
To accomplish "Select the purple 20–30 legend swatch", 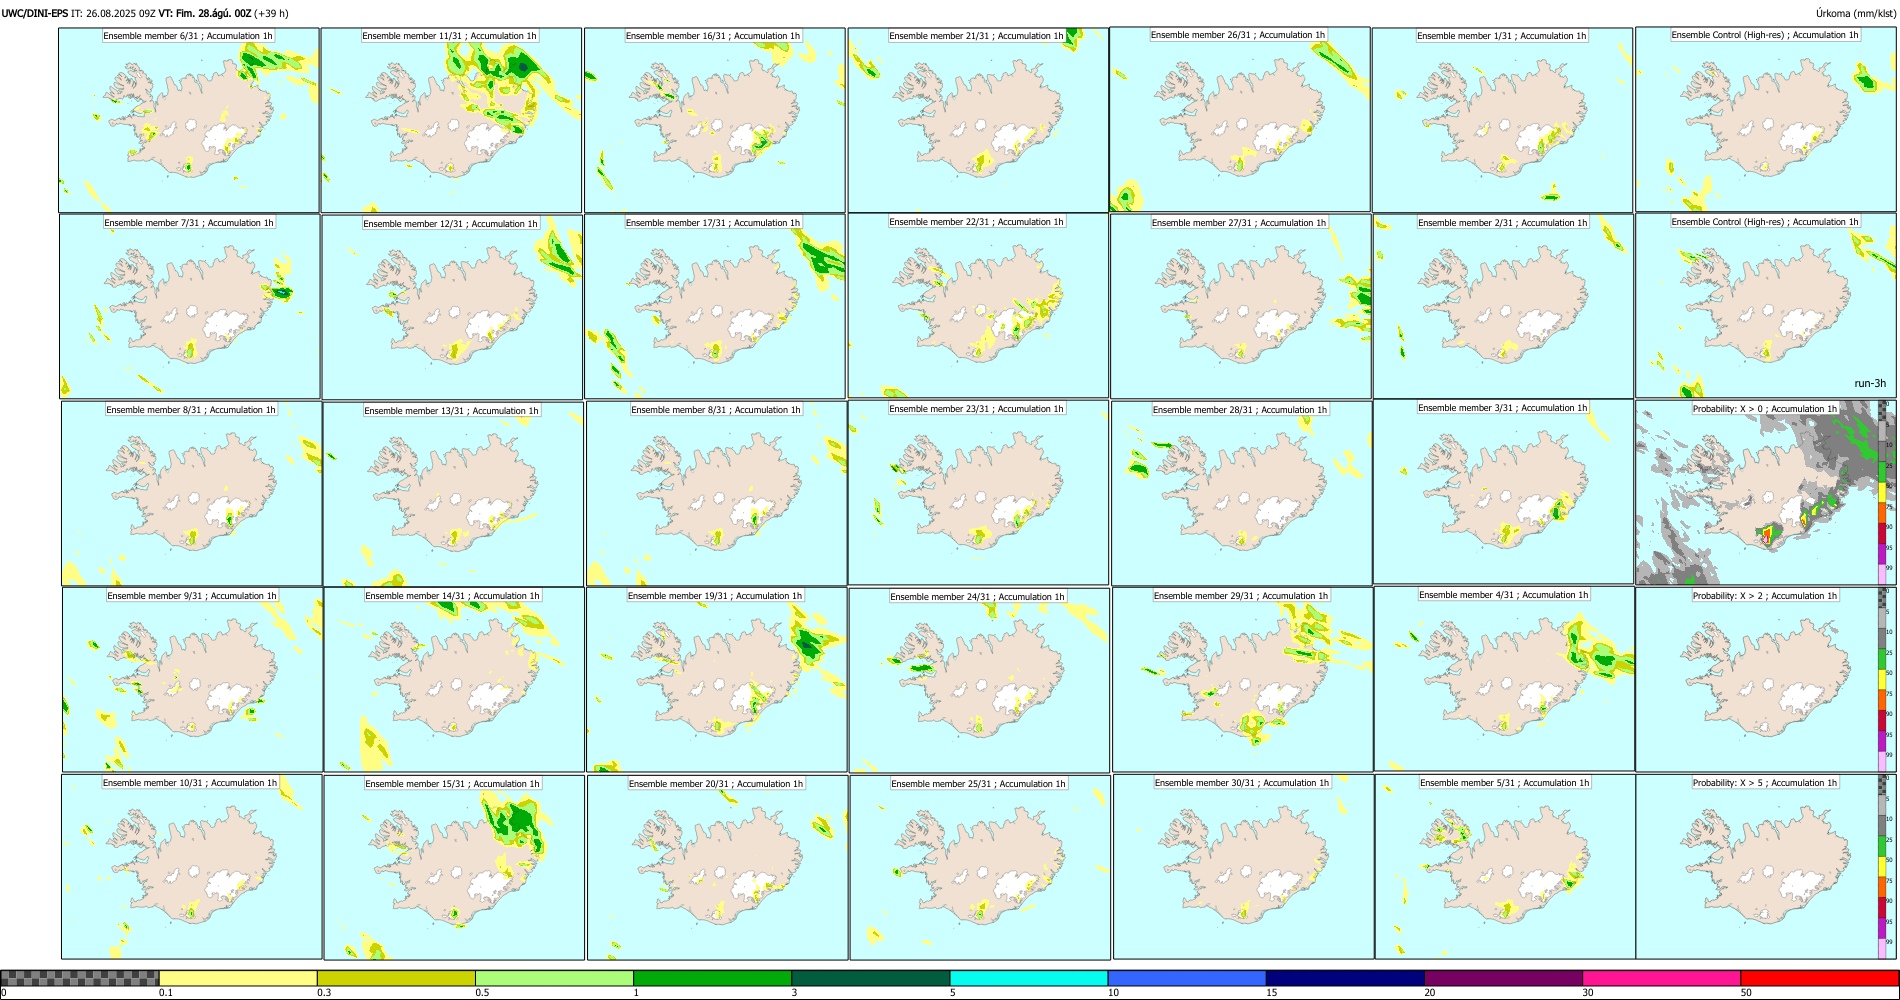I will [1503, 978].
